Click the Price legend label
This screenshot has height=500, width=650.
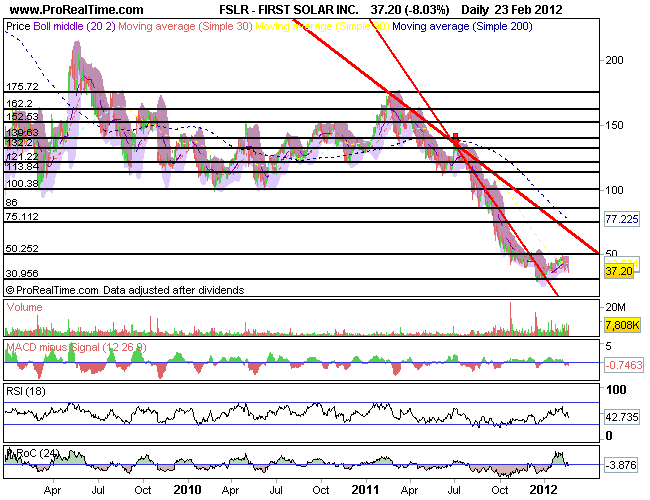pyautogui.click(x=18, y=26)
